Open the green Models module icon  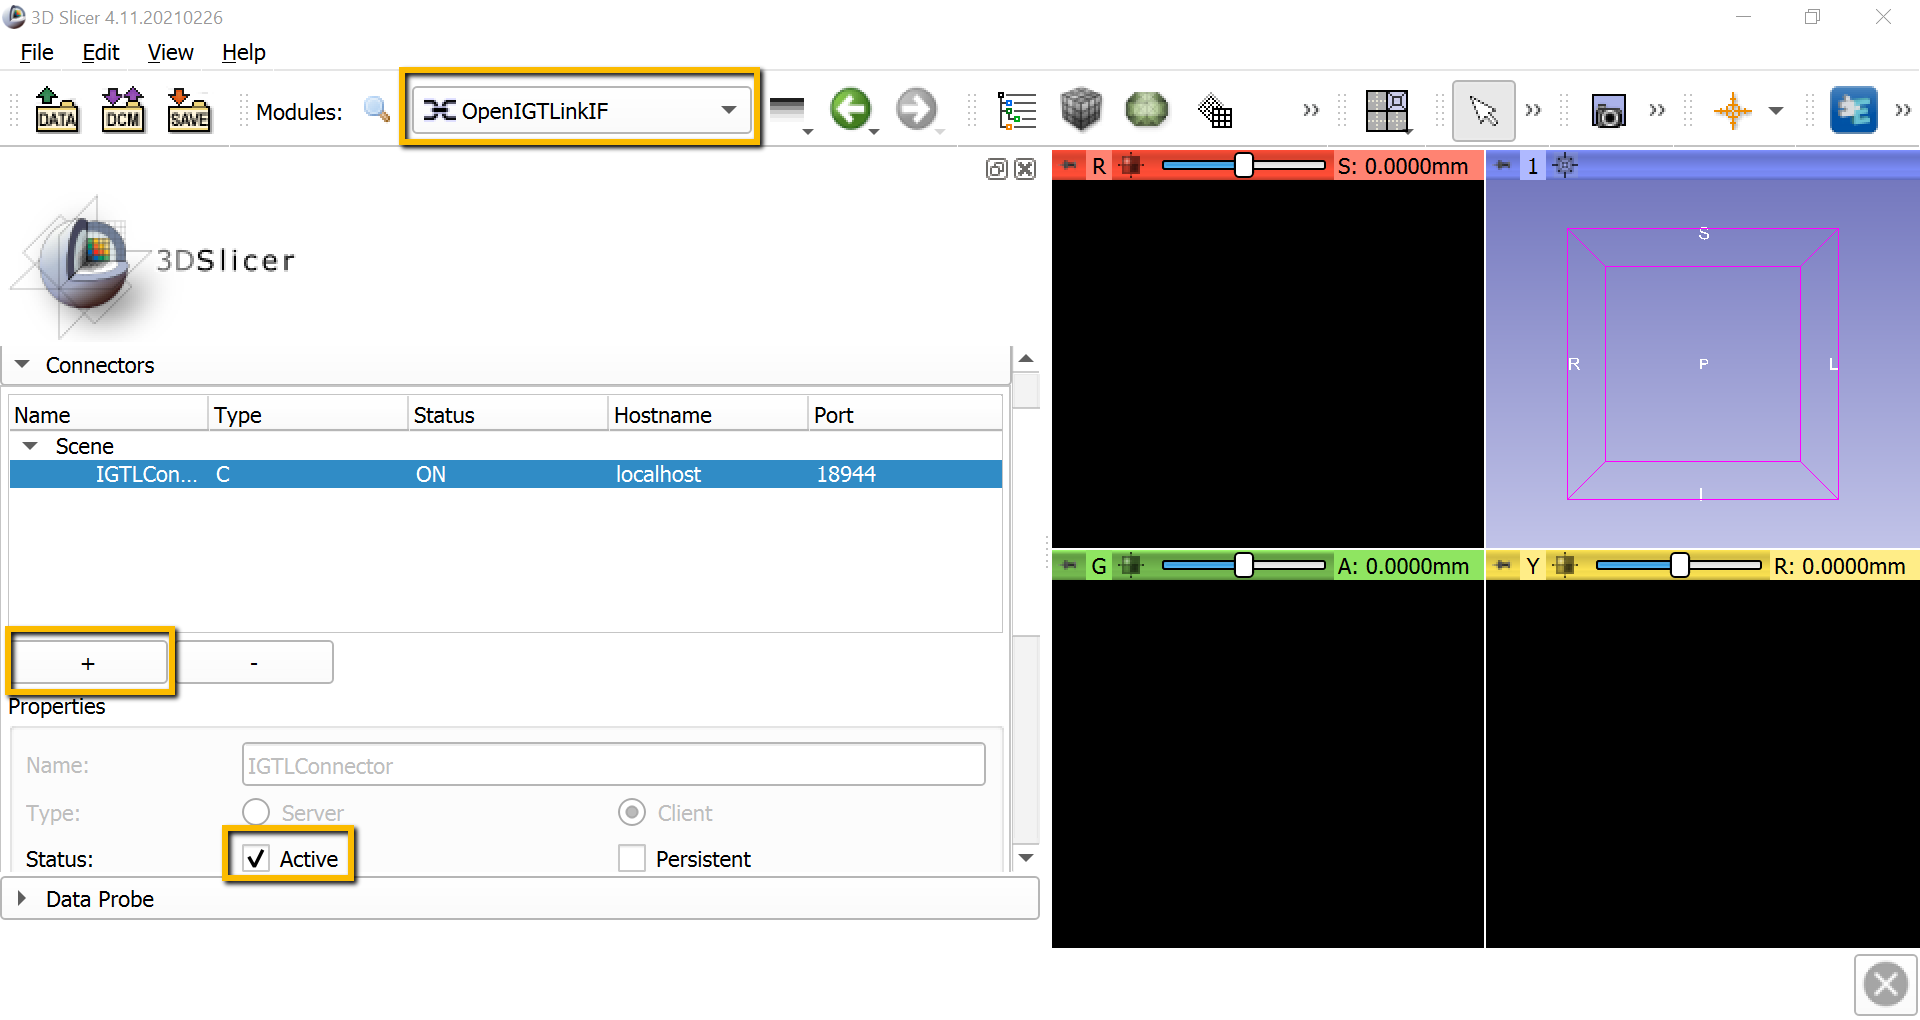[x=1146, y=109]
